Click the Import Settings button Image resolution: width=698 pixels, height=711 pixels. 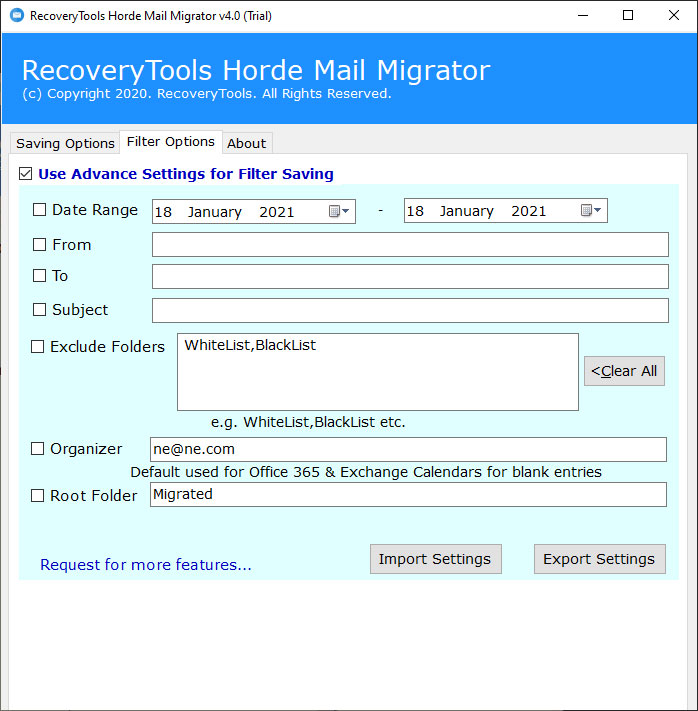pyautogui.click(x=435, y=559)
